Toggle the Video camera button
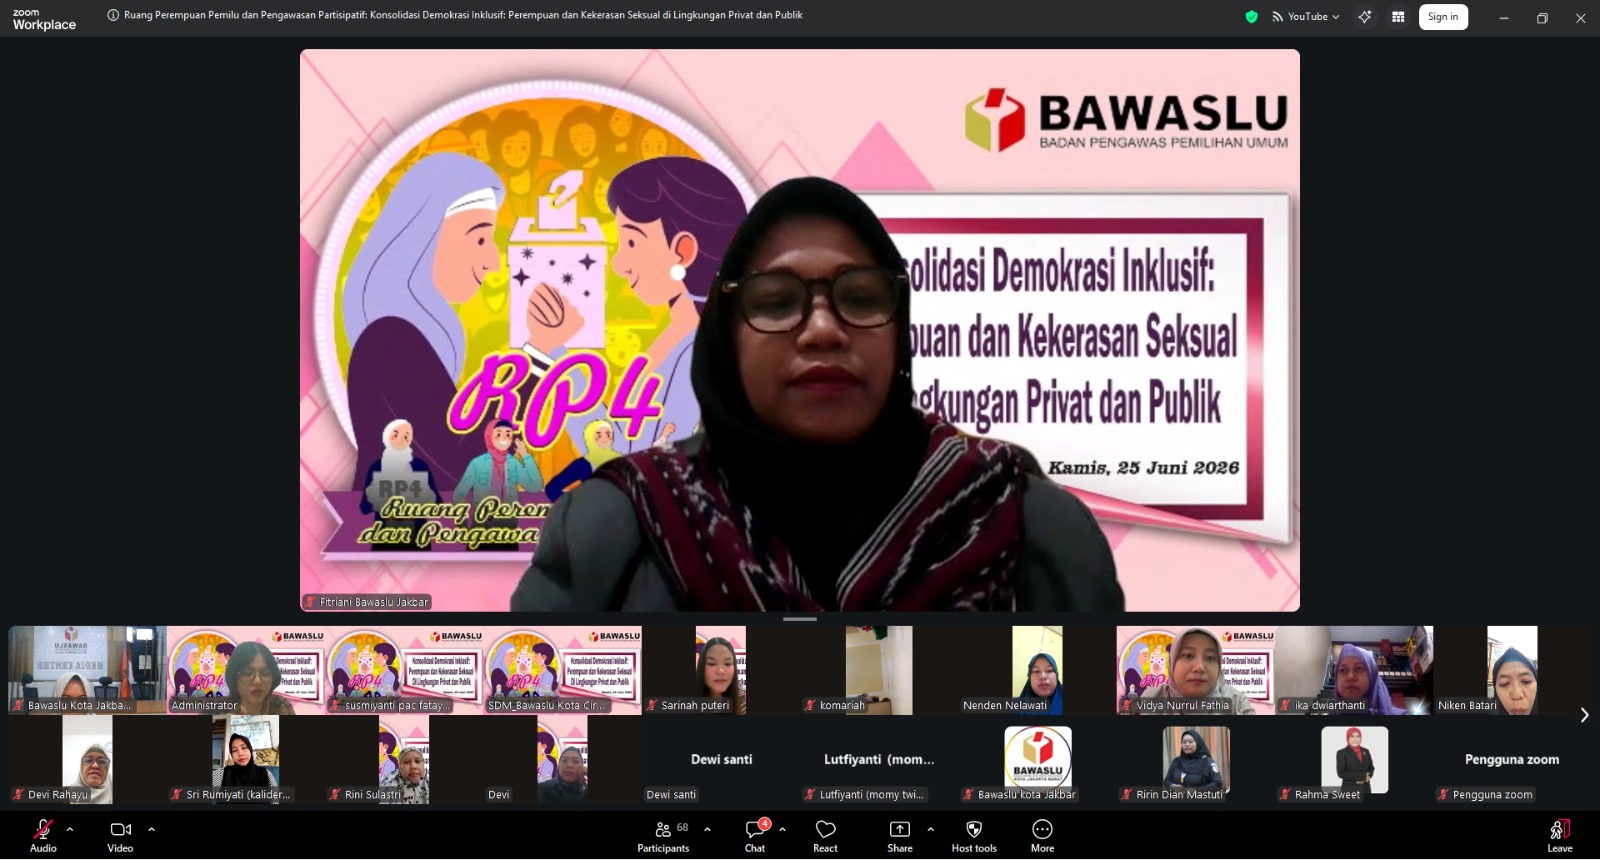 [120, 835]
